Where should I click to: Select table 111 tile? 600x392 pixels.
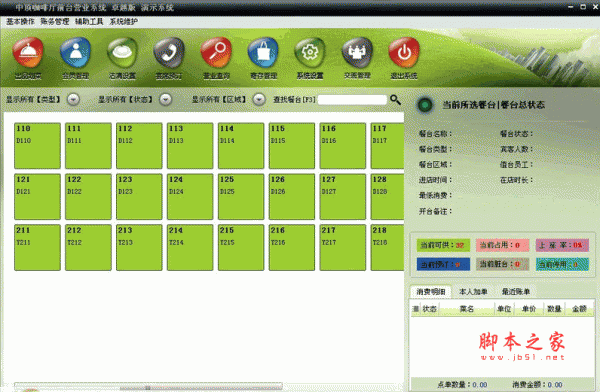pyautogui.click(x=88, y=145)
